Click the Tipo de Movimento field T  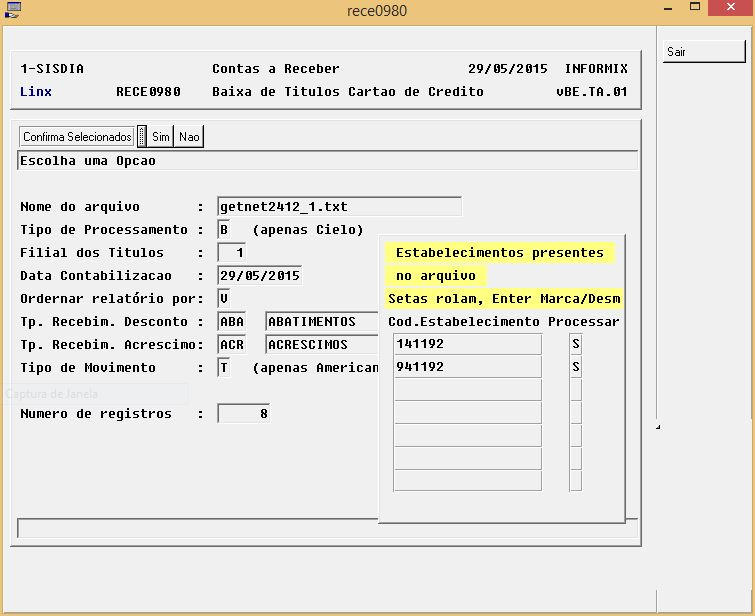point(224,368)
